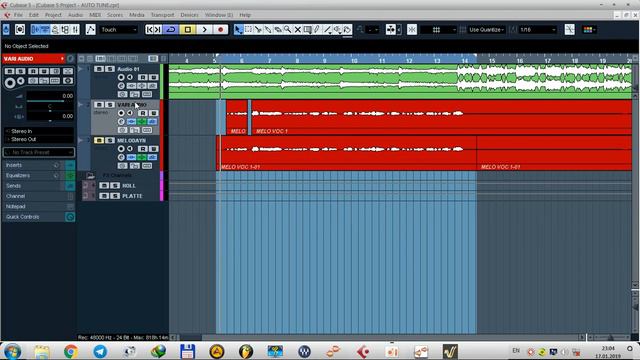Select the Erase tool

click(278, 29)
